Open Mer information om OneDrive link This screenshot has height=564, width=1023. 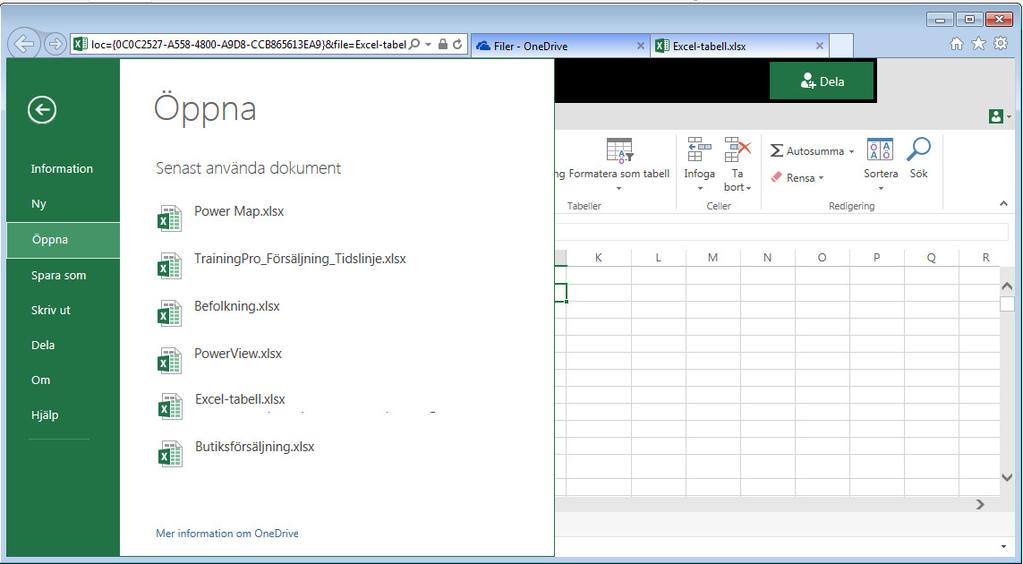227,533
